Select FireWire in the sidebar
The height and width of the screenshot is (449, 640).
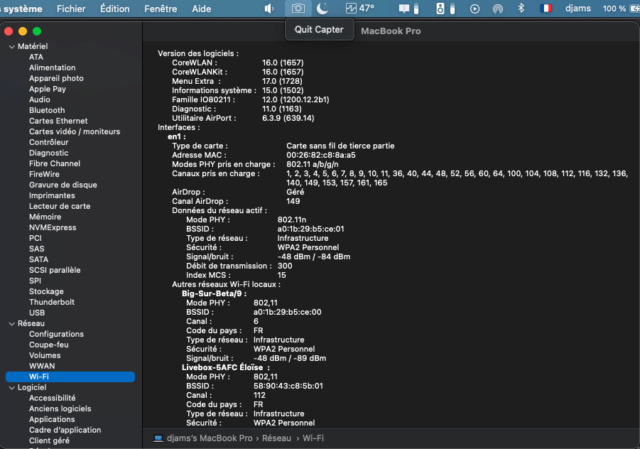[44, 174]
